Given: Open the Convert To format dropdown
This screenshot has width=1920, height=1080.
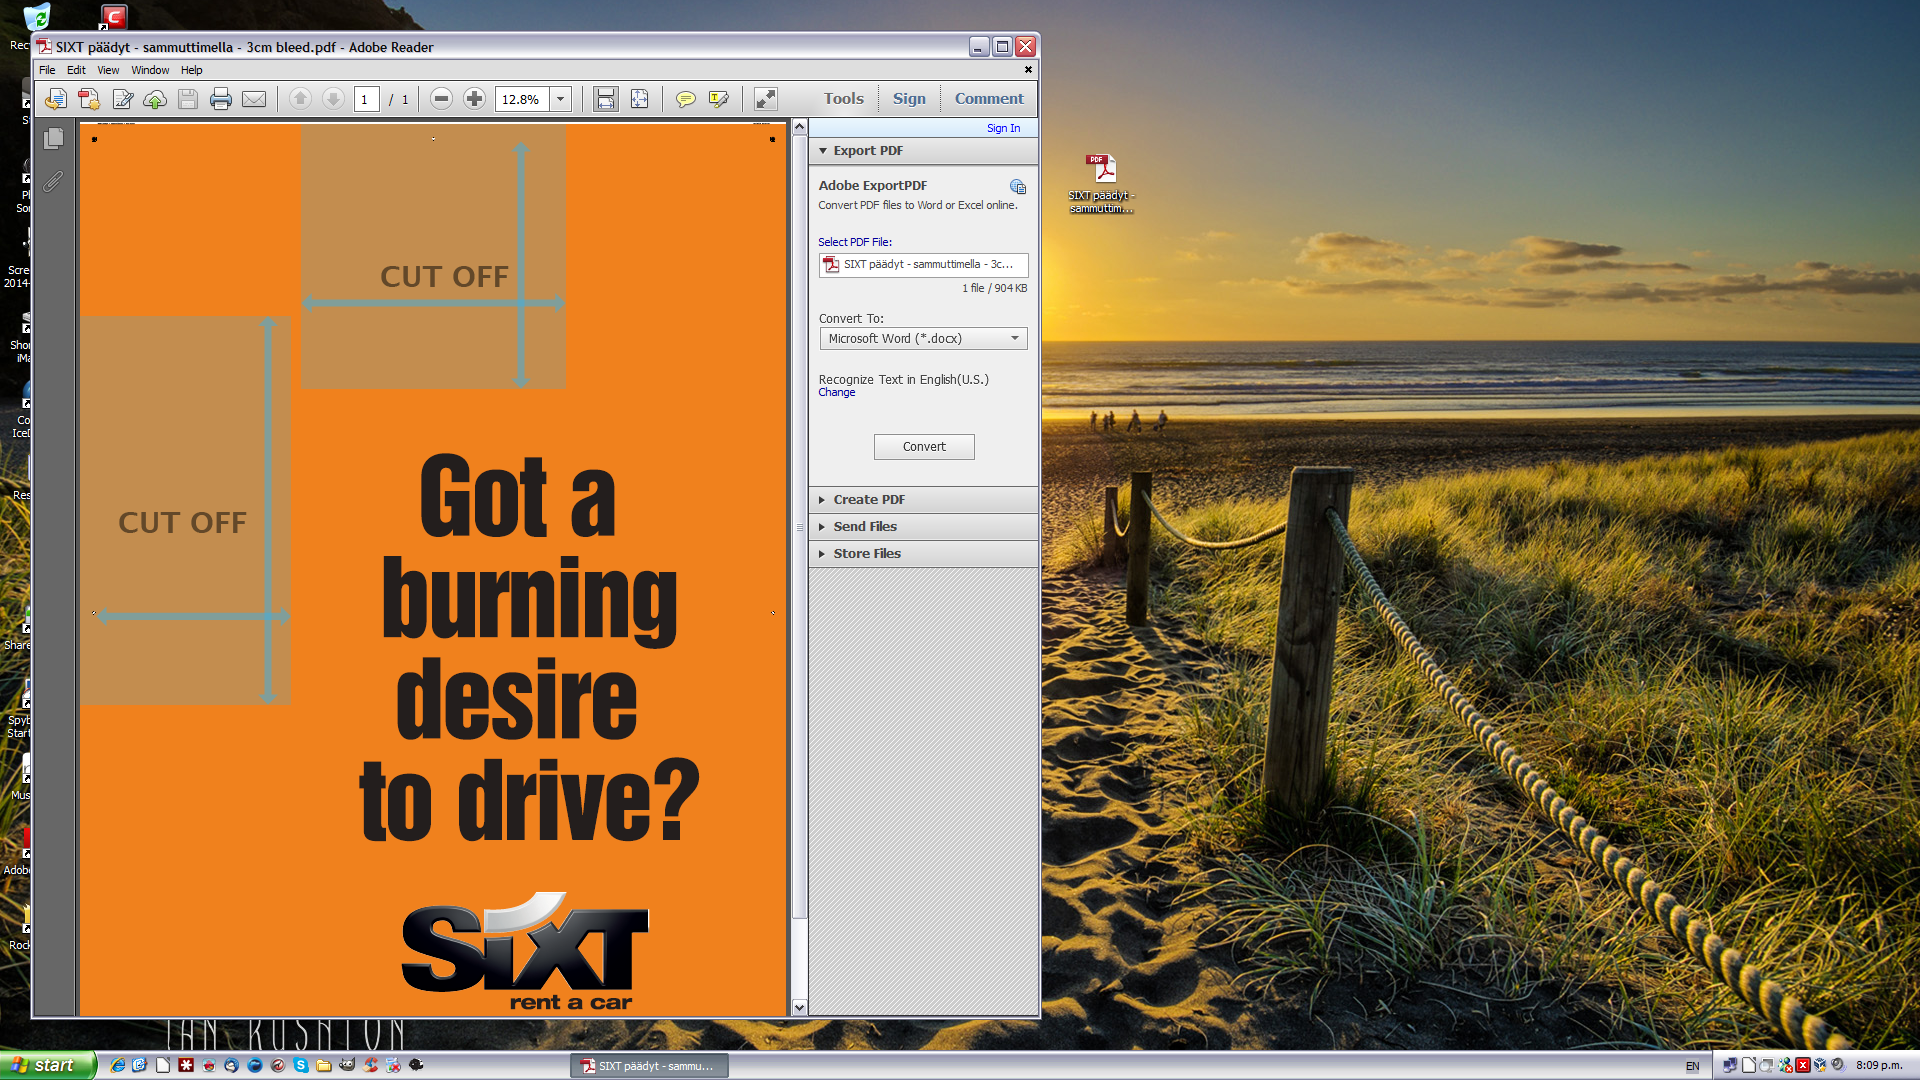Looking at the screenshot, I should 923,339.
